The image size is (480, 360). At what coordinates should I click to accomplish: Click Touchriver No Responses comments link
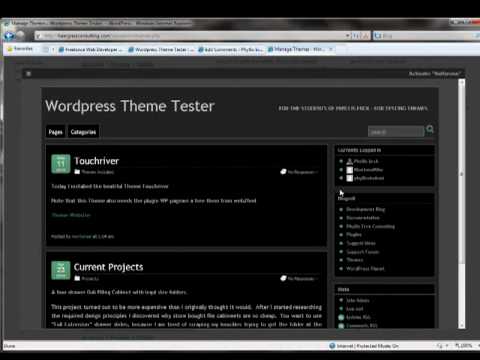point(299,172)
